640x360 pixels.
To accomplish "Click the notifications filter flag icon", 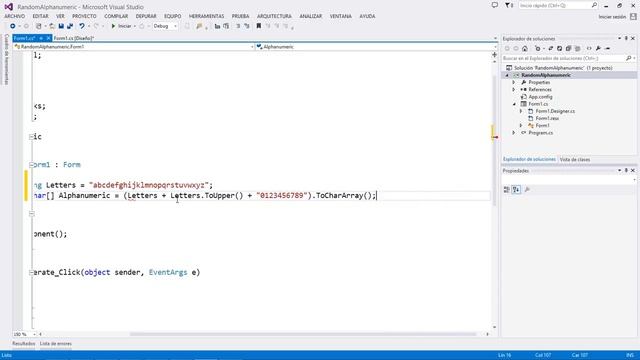I will 509,5.
